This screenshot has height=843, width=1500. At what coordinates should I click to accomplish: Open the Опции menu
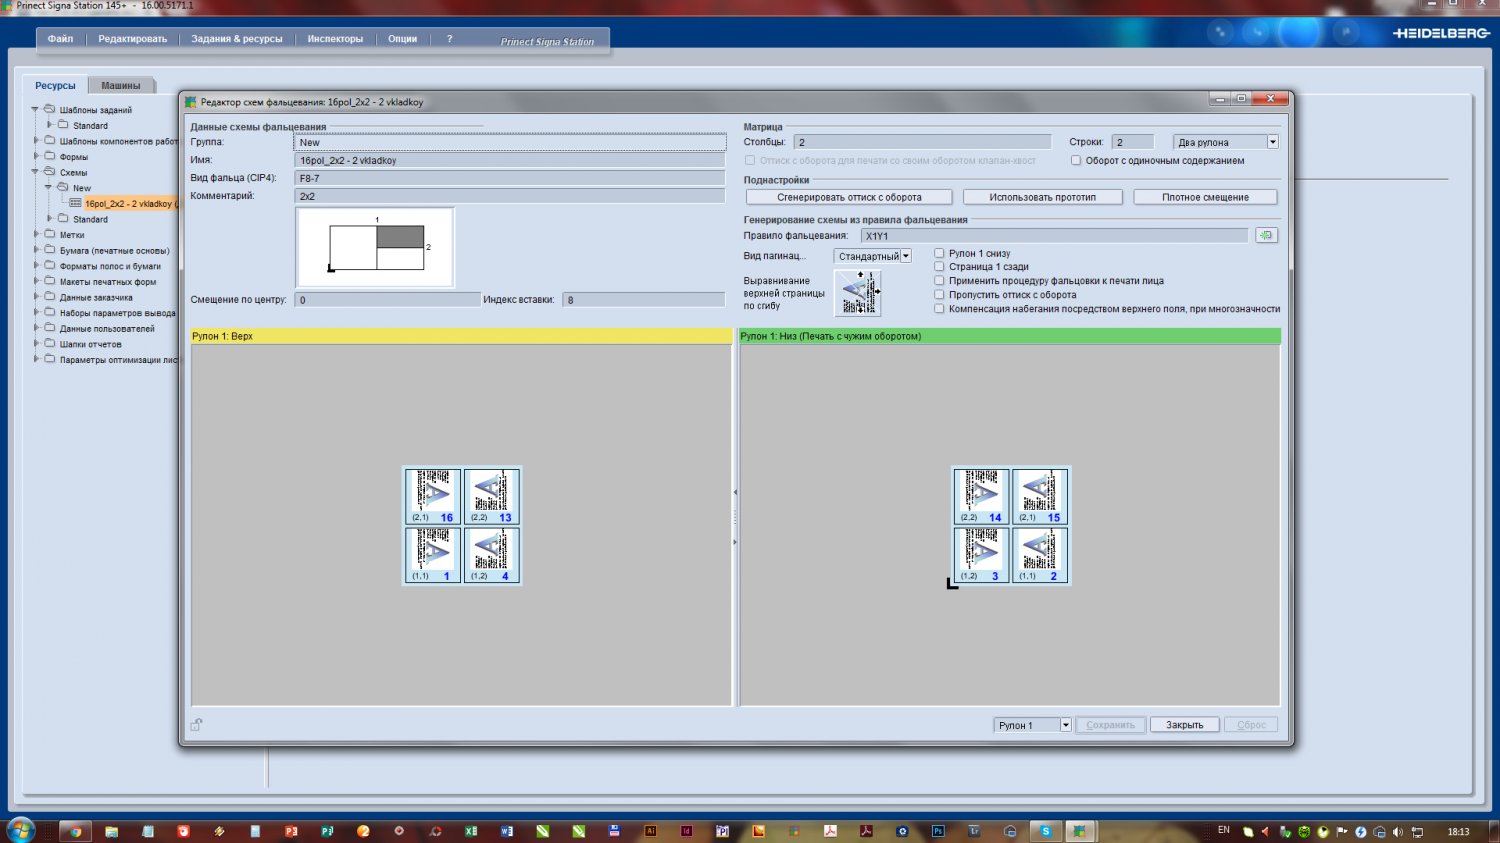pos(402,39)
